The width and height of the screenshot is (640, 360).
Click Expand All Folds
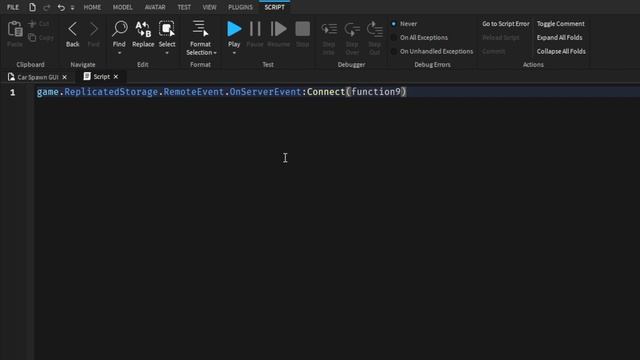(559, 38)
